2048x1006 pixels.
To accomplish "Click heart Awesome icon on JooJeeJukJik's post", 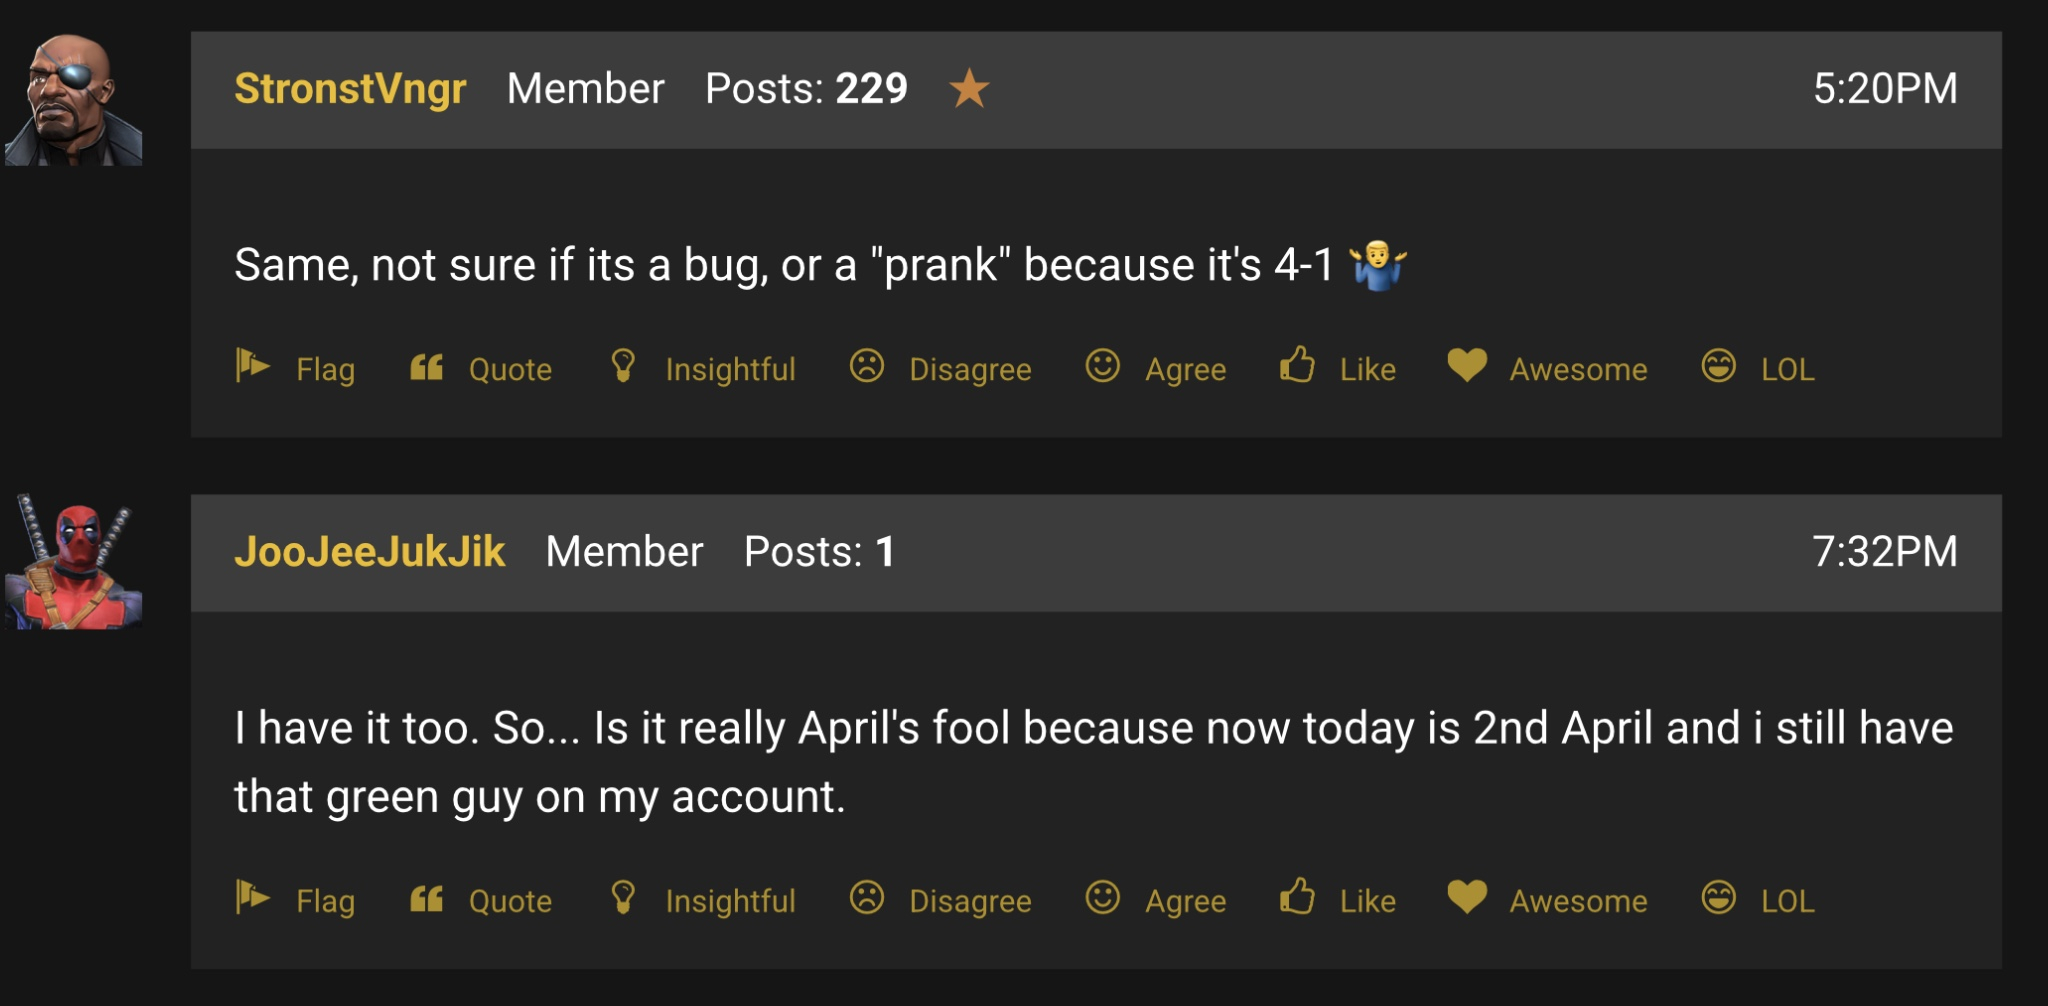I will pyautogui.click(x=1467, y=897).
